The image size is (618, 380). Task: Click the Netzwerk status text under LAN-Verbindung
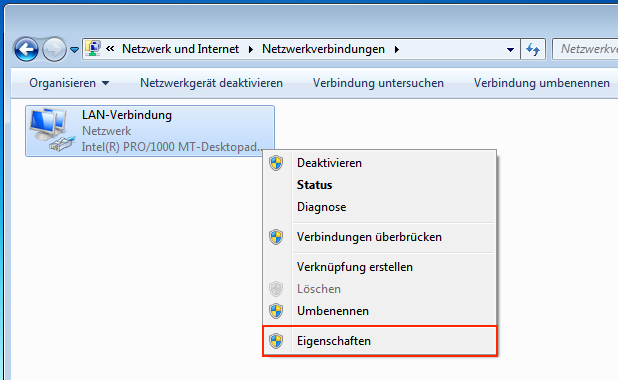[106, 131]
